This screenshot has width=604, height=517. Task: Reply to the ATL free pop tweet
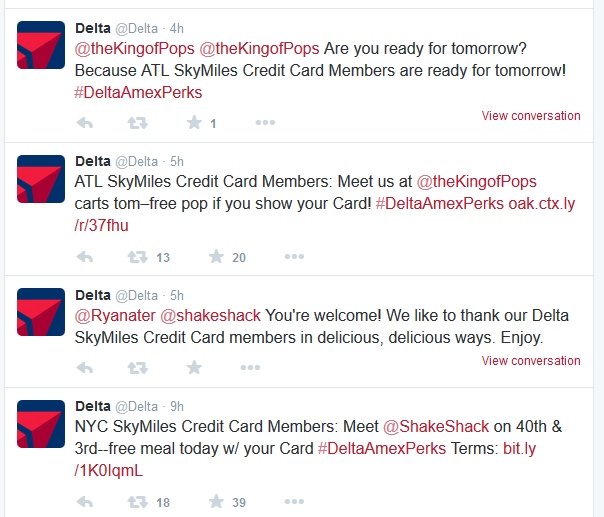[86, 256]
